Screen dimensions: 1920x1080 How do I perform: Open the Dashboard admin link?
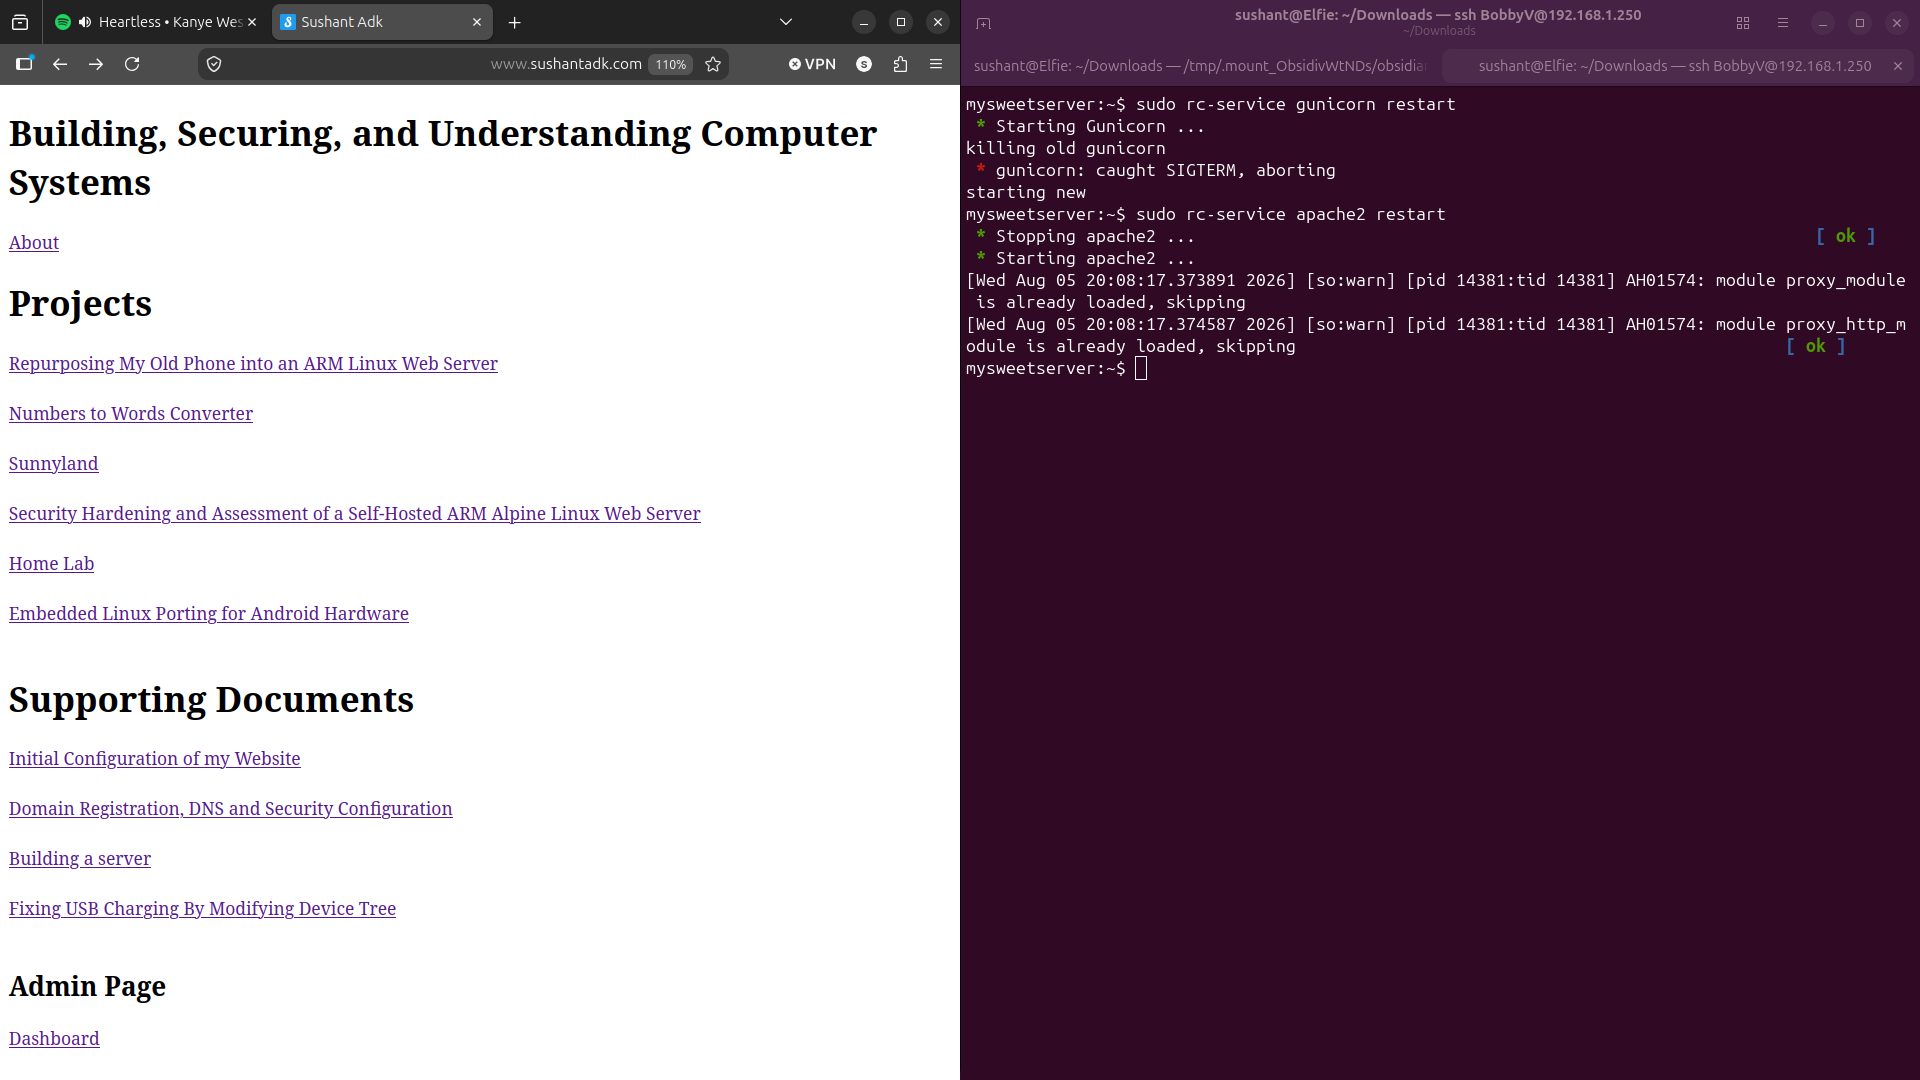click(x=54, y=1039)
